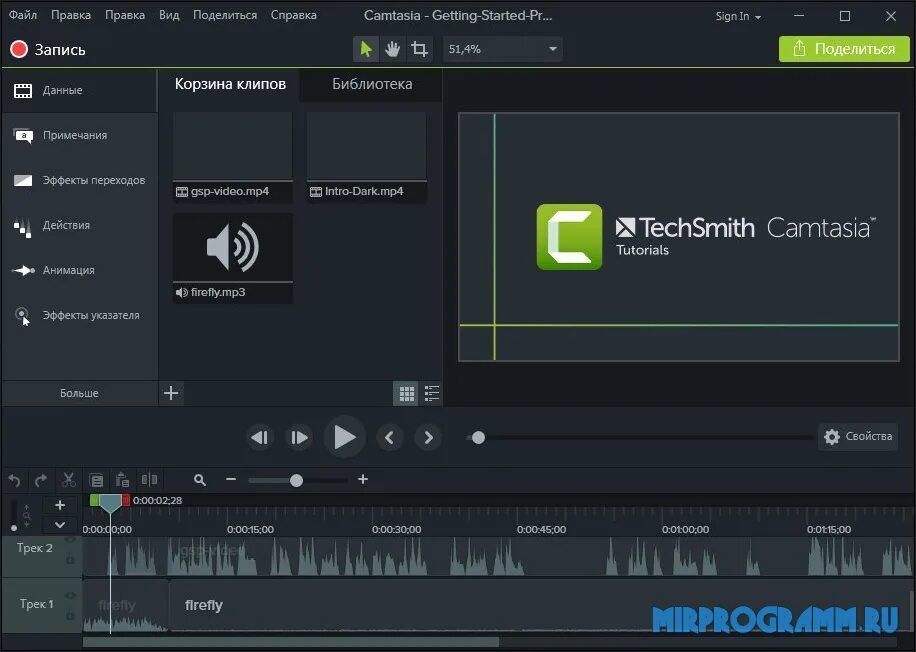Click the gear icon in Свойства button
Image resolution: width=916 pixels, height=652 pixels.
pyautogui.click(x=832, y=436)
